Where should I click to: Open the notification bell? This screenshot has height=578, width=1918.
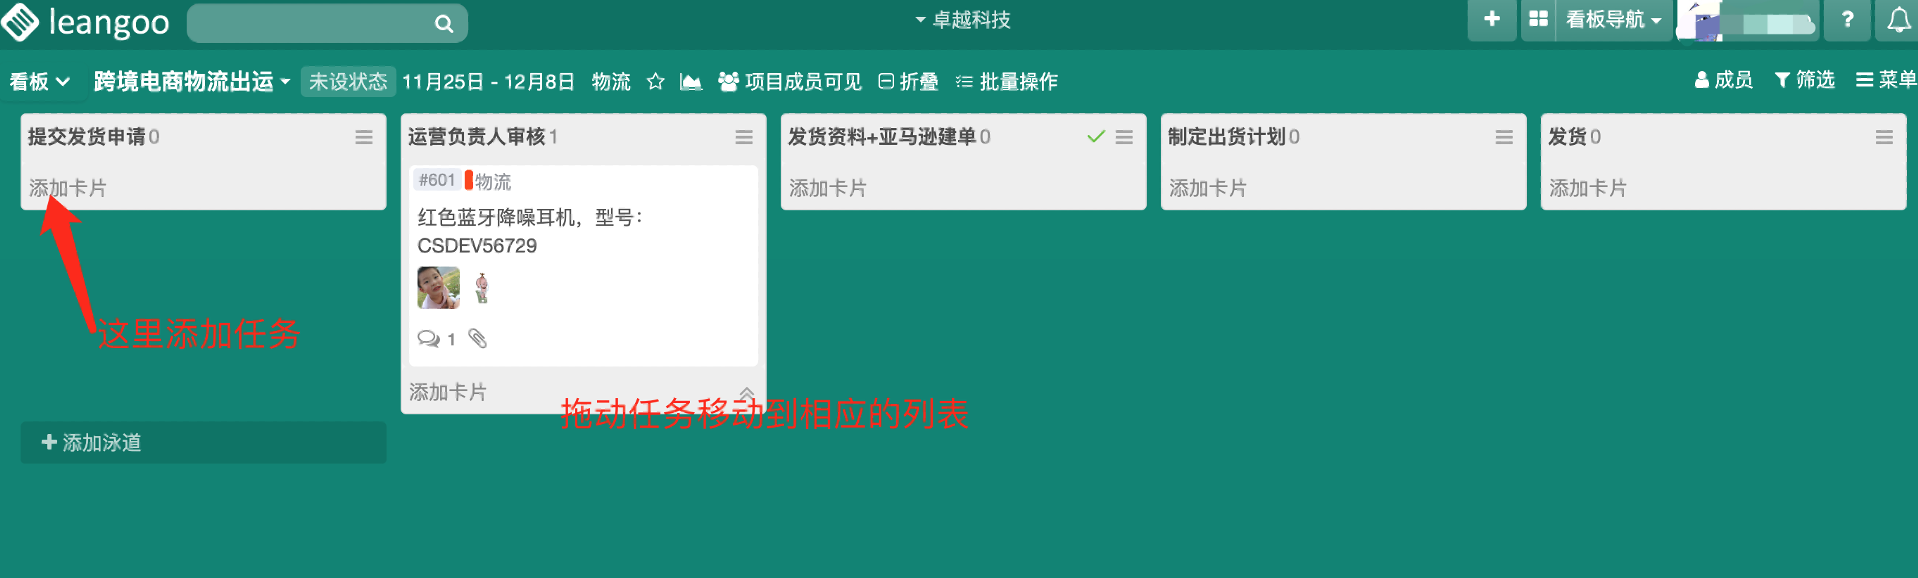pos(1898,20)
